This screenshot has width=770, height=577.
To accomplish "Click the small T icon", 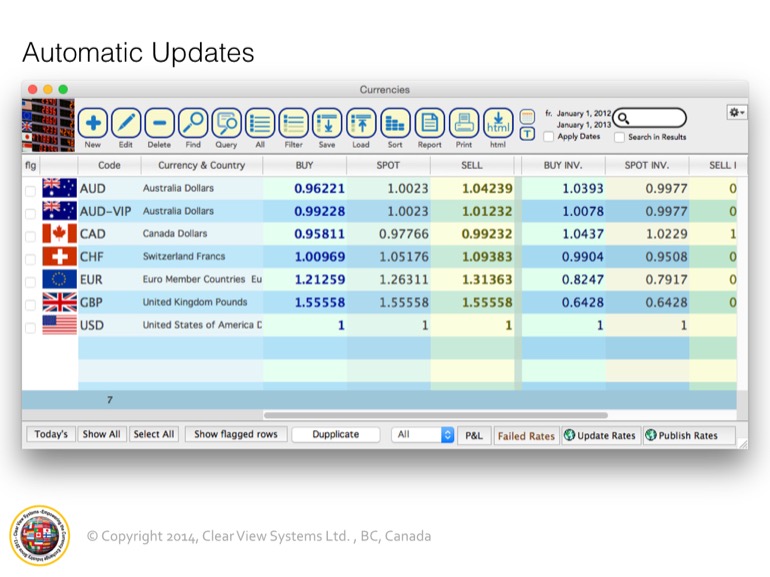I will point(527,134).
